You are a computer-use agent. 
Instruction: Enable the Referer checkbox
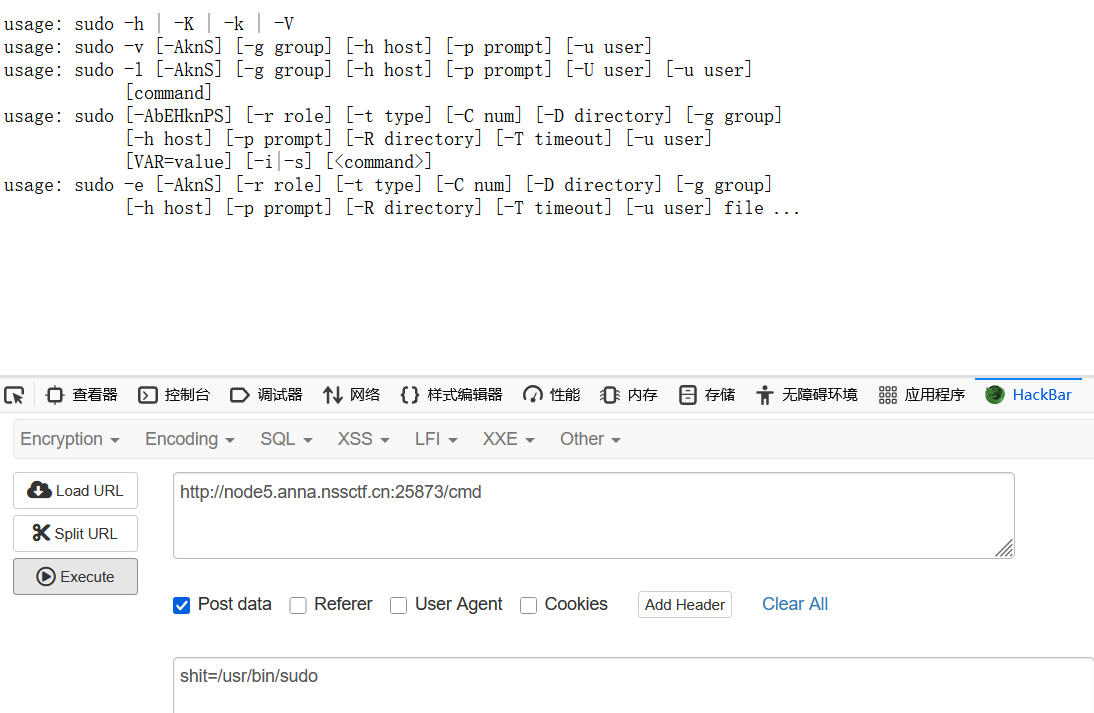click(x=298, y=604)
